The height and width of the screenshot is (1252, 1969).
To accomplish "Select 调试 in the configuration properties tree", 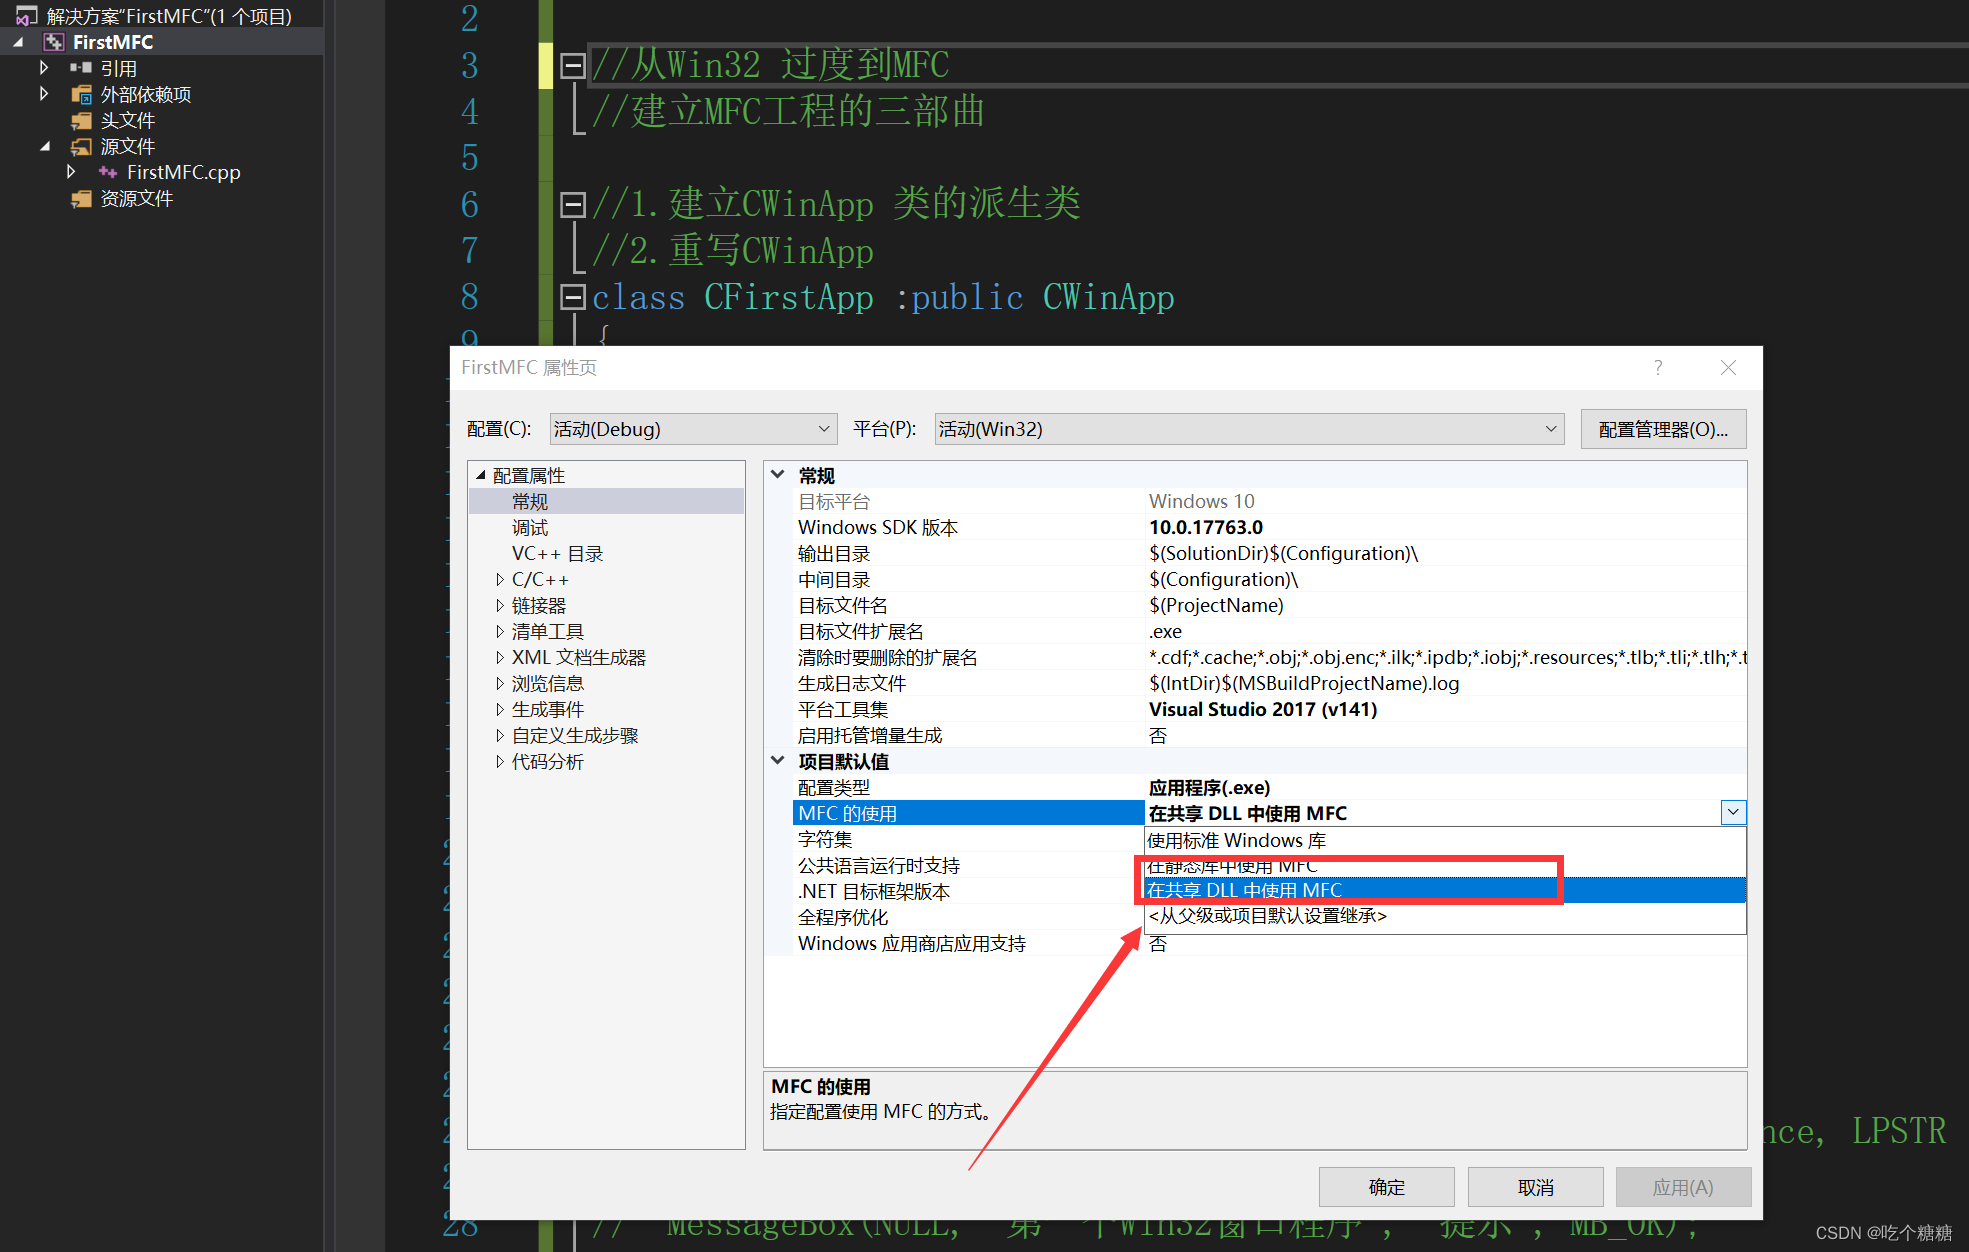I will tap(529, 527).
